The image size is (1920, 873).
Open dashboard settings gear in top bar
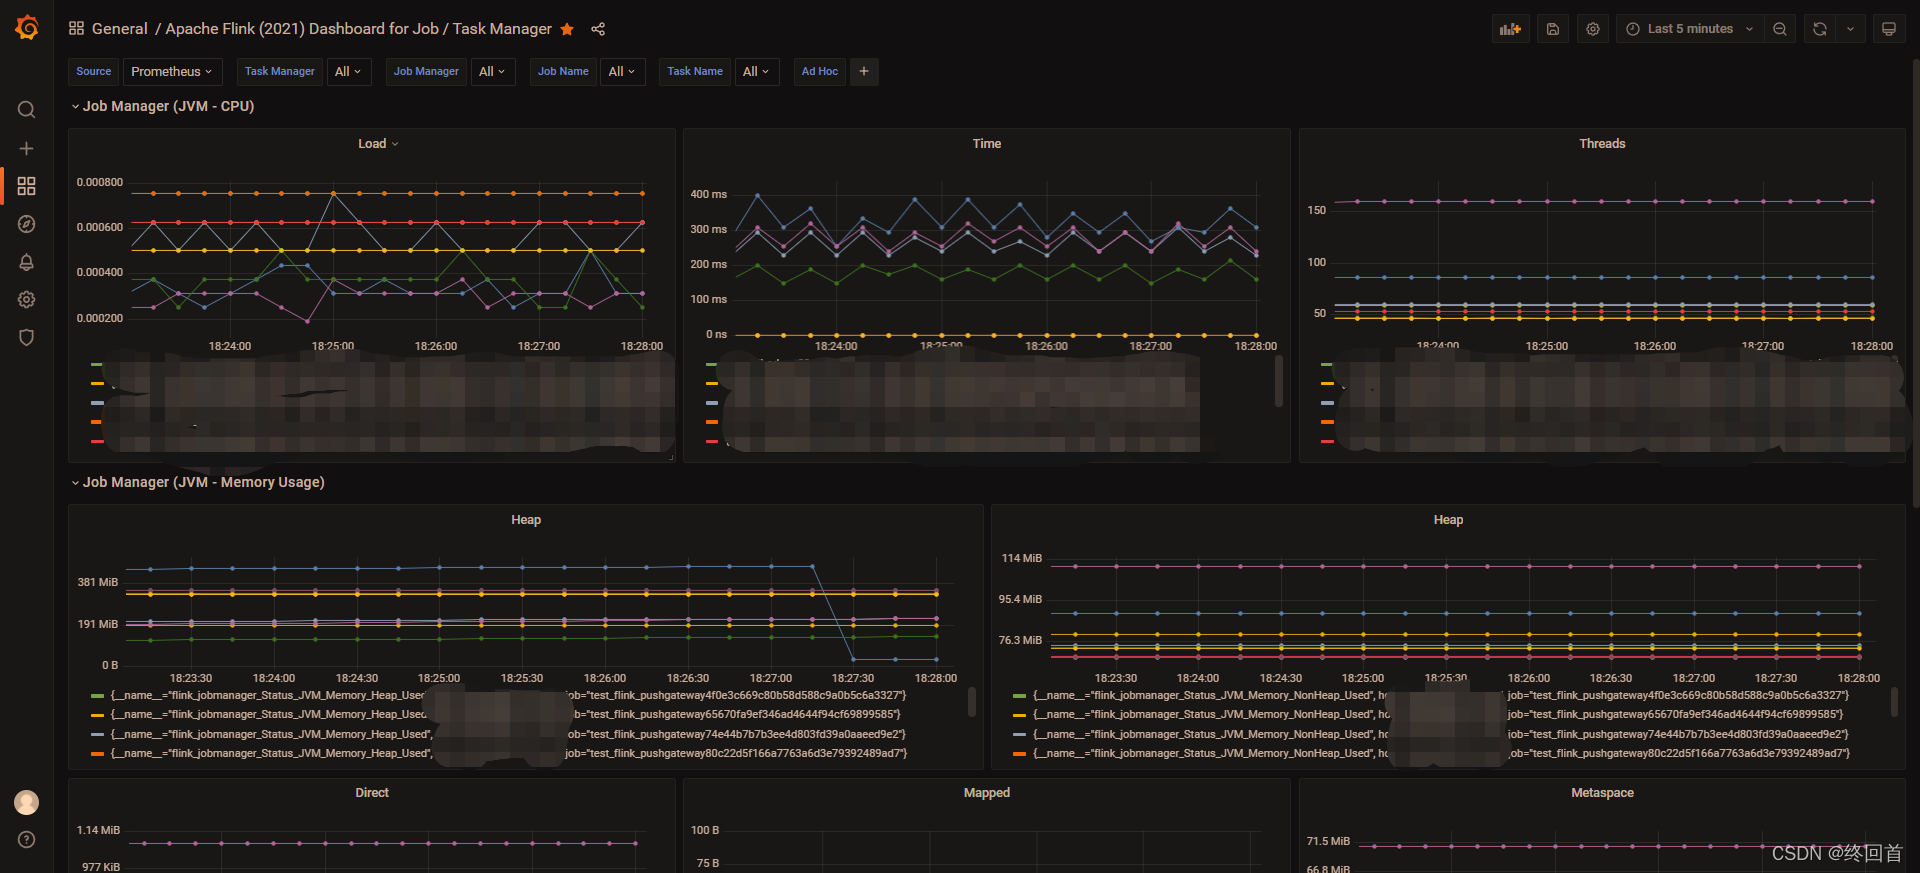pyautogui.click(x=1593, y=29)
